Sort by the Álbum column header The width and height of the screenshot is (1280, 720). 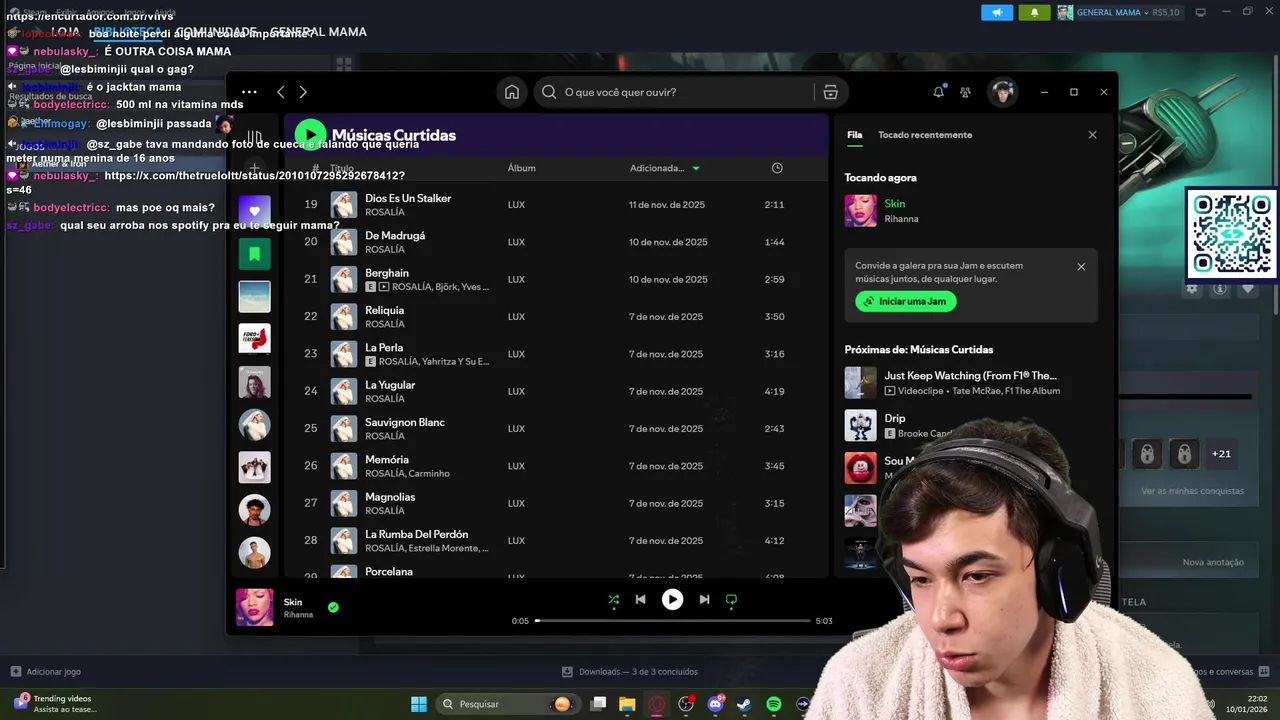pos(521,168)
